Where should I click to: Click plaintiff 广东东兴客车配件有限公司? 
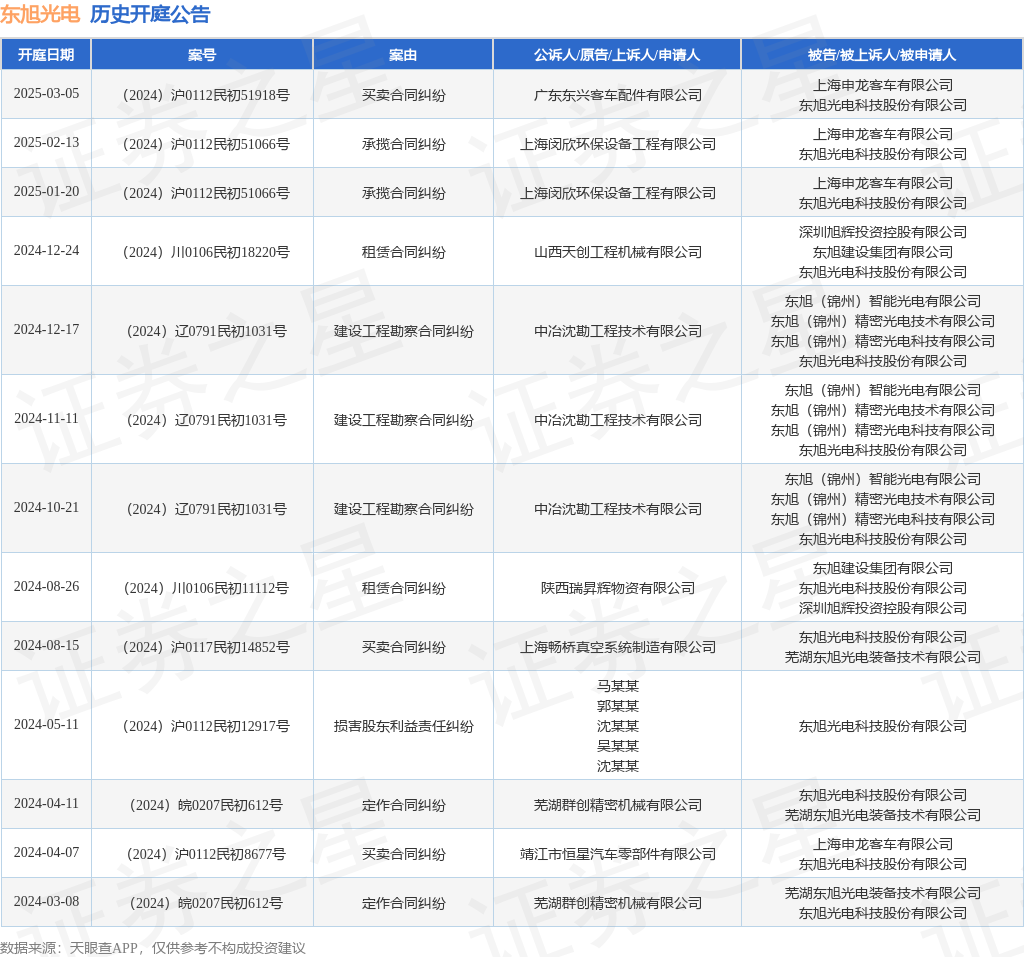click(x=618, y=95)
